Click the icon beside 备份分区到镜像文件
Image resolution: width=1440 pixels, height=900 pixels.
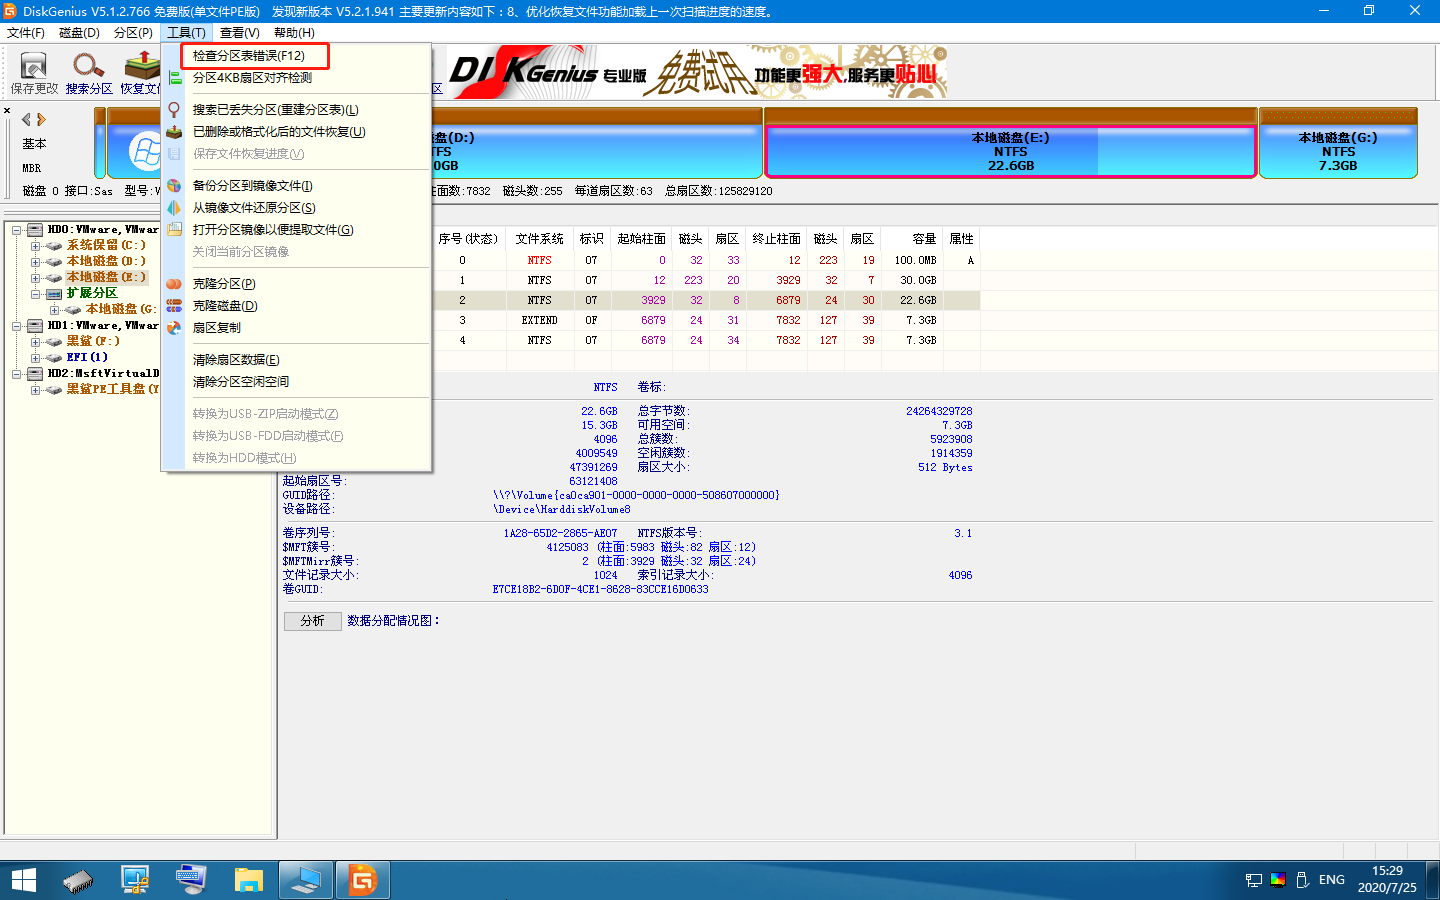tap(175, 186)
